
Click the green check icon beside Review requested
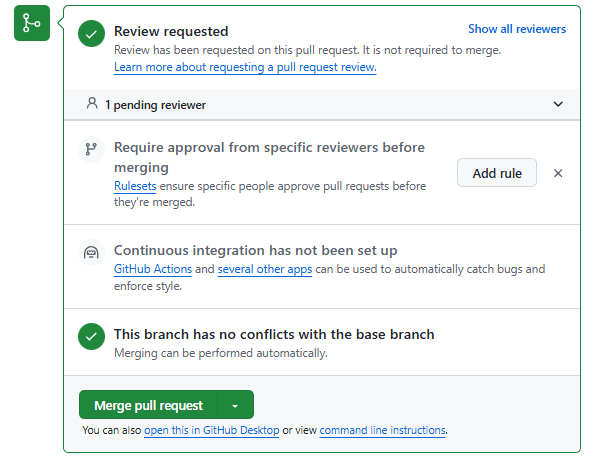[92, 34]
